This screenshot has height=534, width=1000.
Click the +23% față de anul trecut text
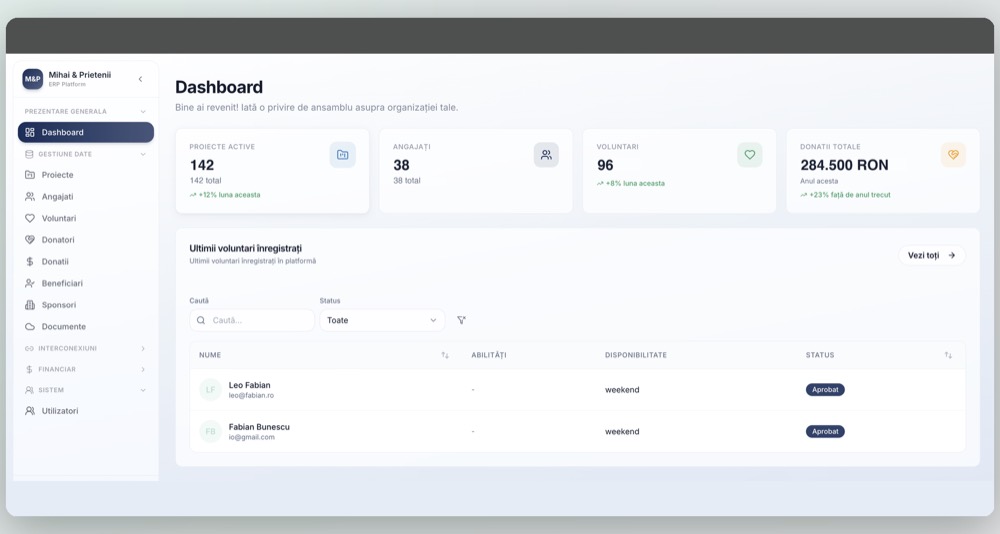[849, 195]
